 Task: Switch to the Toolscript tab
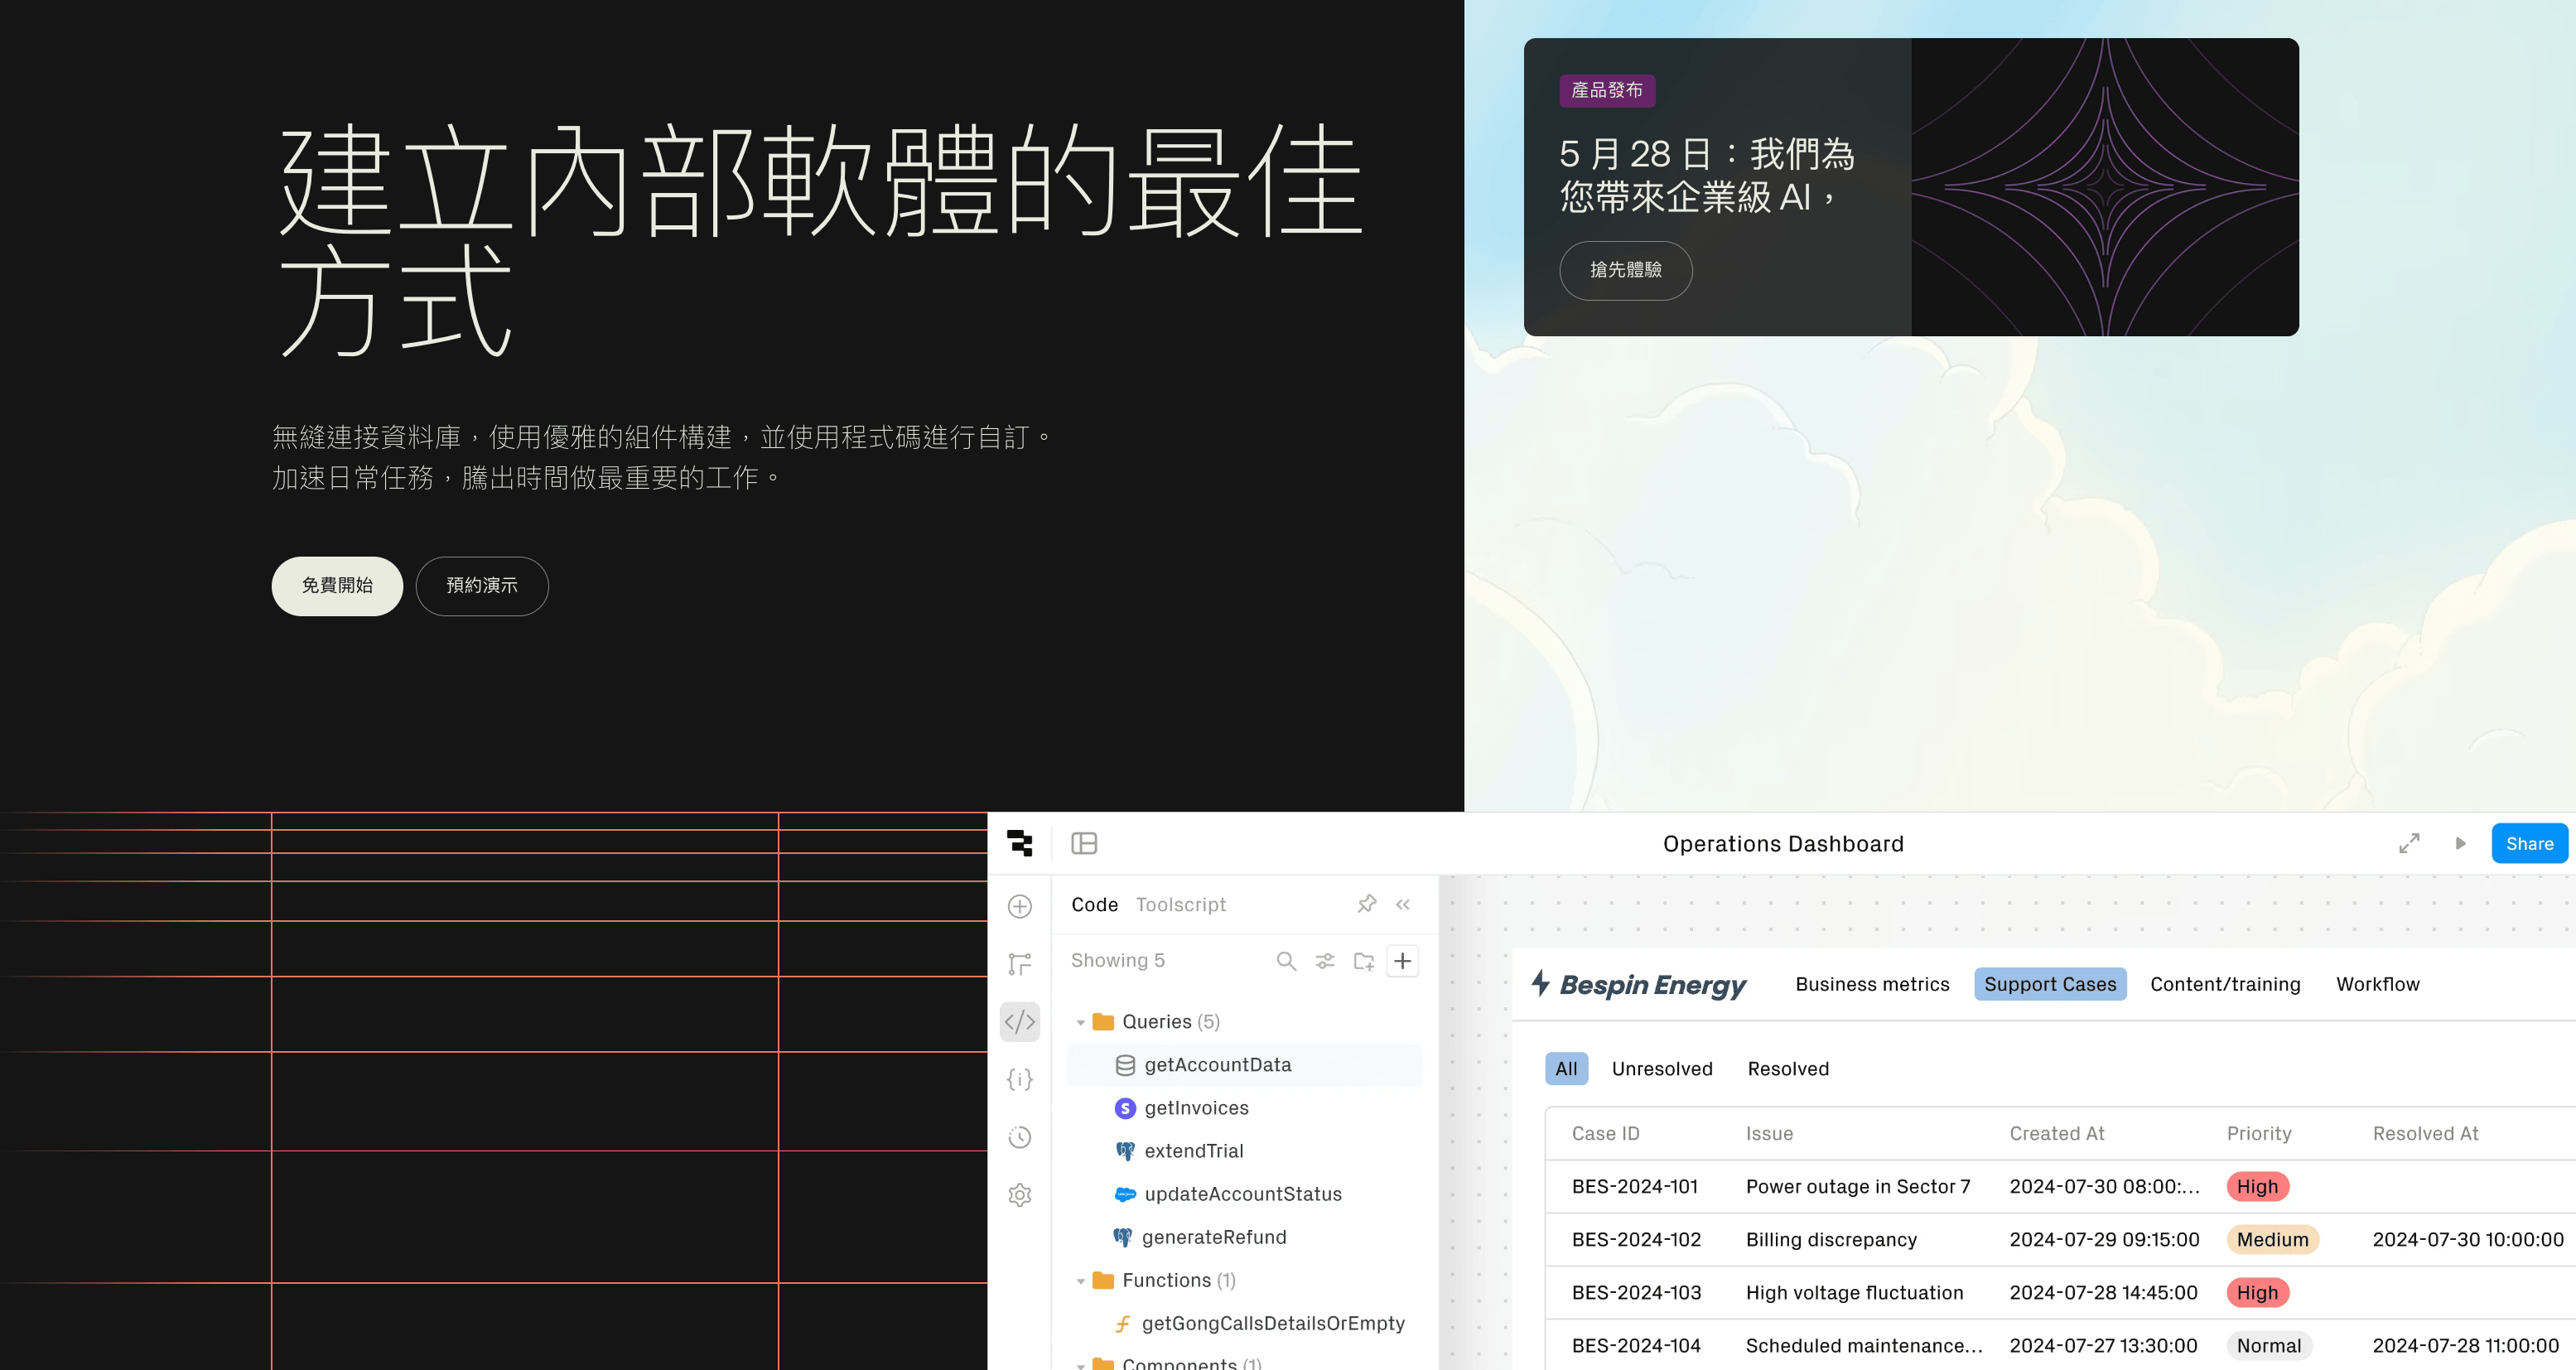[x=1180, y=904]
